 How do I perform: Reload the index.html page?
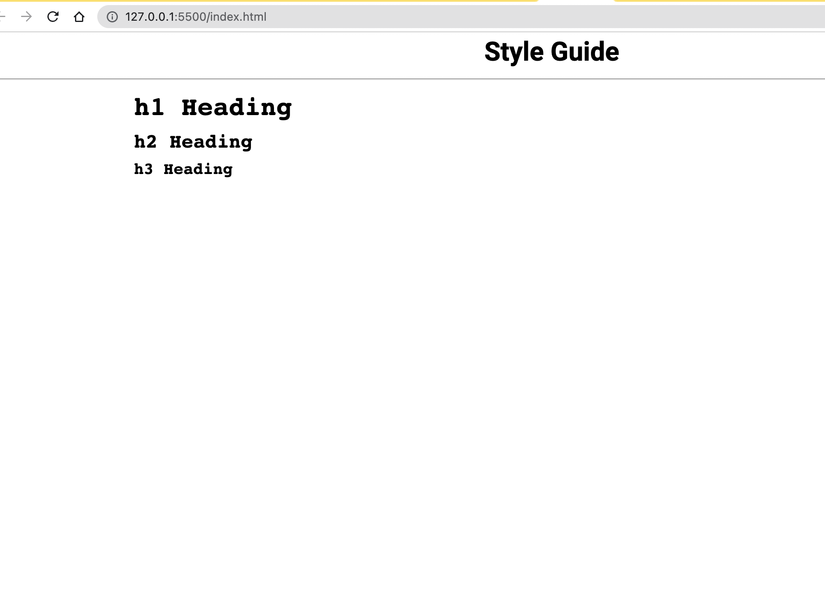tap(53, 17)
